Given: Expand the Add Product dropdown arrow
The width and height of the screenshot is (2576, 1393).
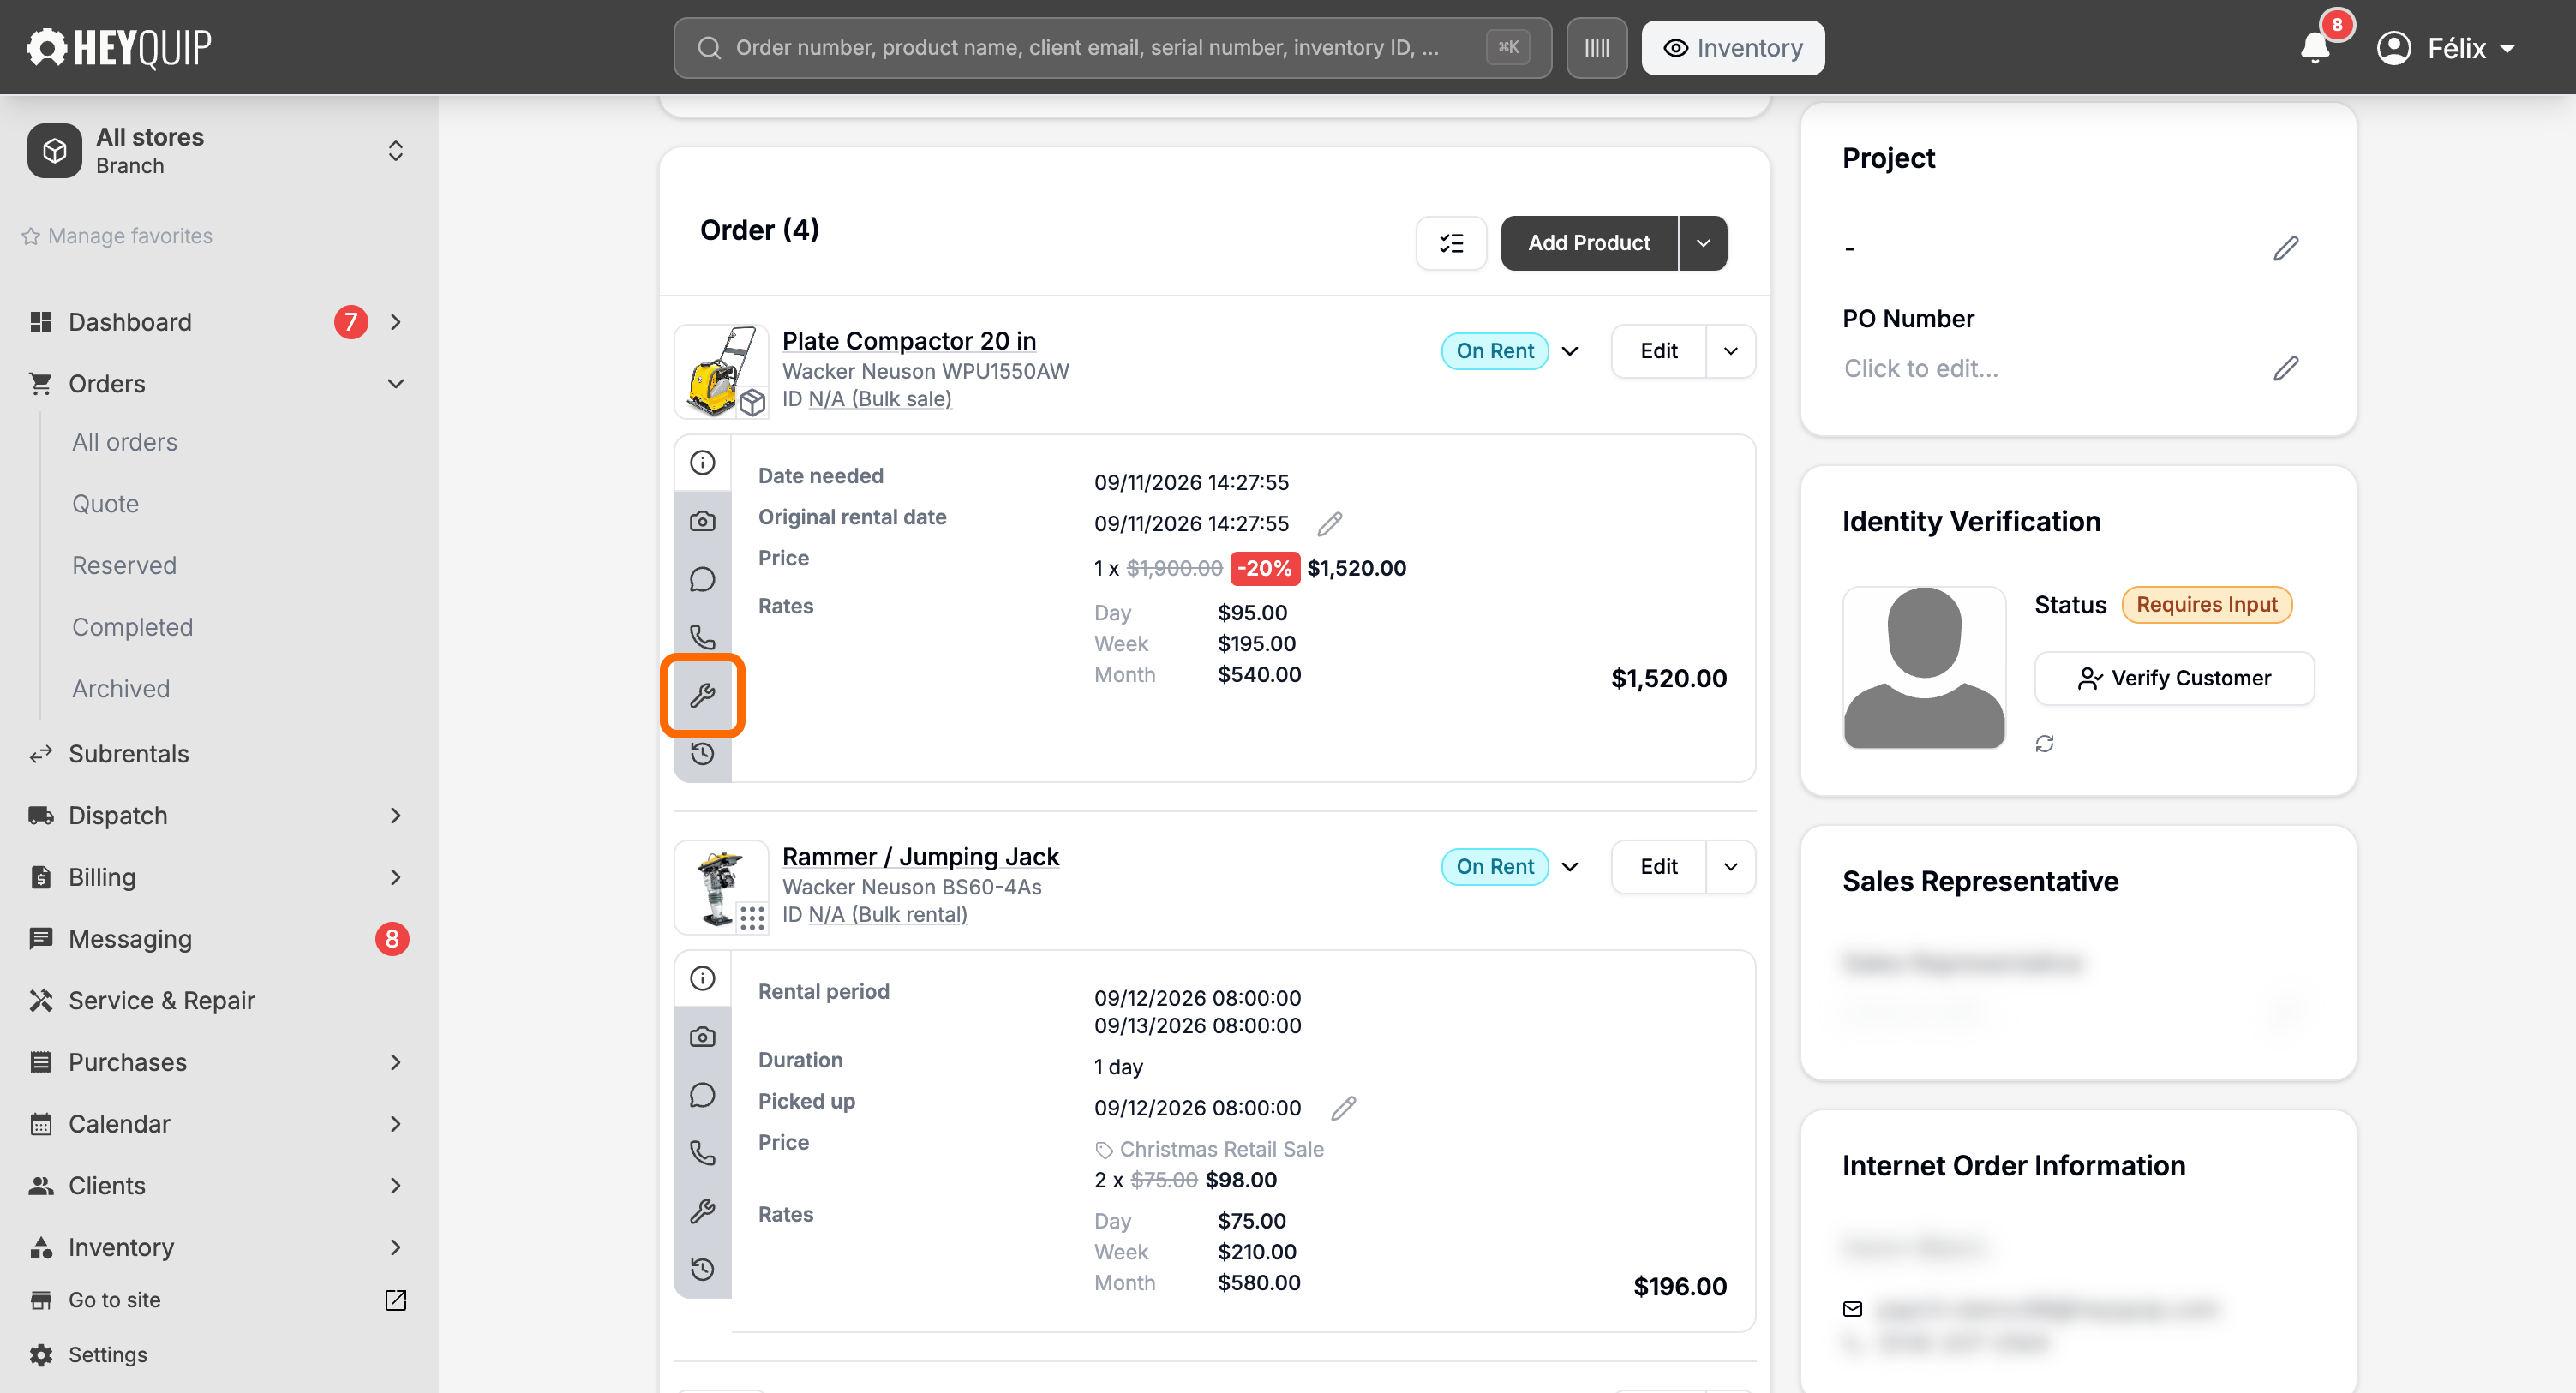Looking at the screenshot, I should click(x=1703, y=243).
